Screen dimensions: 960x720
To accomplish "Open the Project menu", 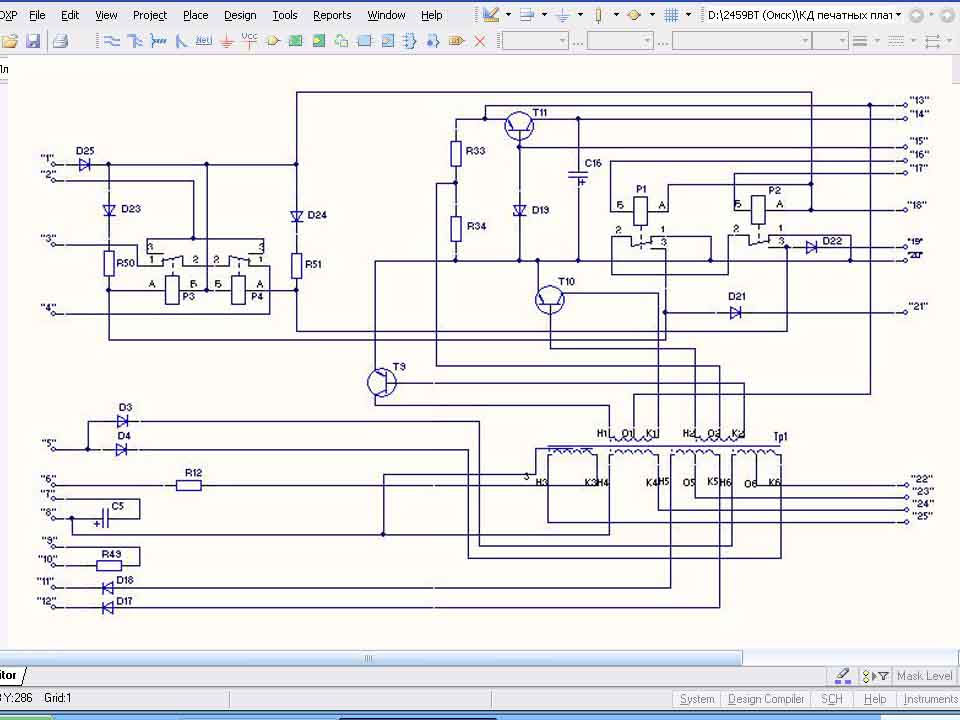I will click(150, 15).
